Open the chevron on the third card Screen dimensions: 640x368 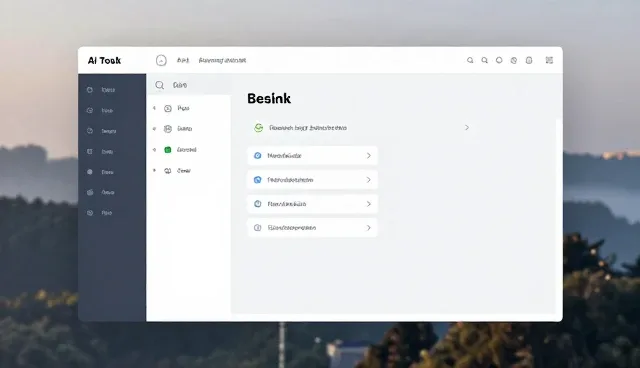click(369, 204)
